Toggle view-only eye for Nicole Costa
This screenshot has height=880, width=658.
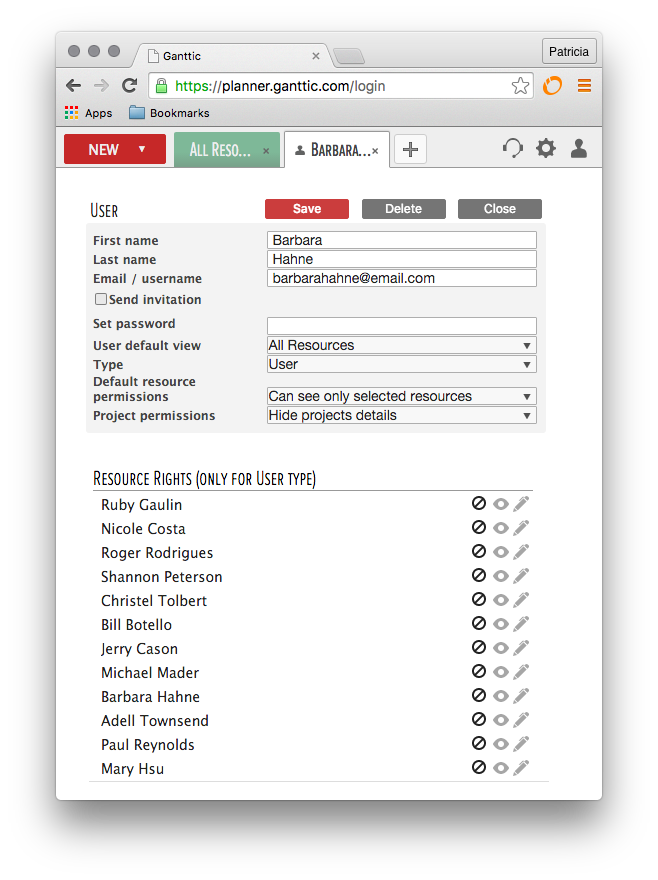tap(501, 528)
